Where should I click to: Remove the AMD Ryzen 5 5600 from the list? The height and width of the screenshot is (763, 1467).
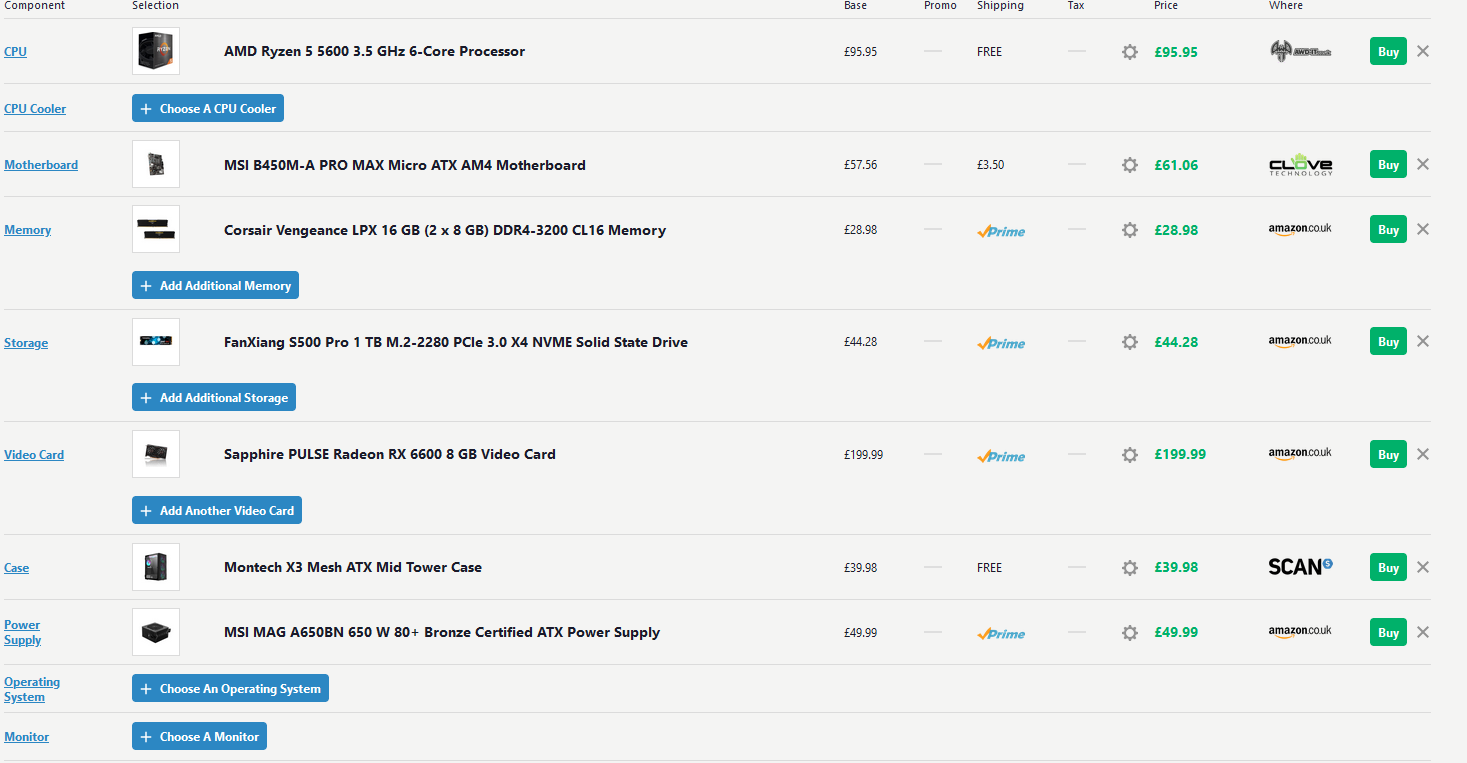(x=1423, y=51)
